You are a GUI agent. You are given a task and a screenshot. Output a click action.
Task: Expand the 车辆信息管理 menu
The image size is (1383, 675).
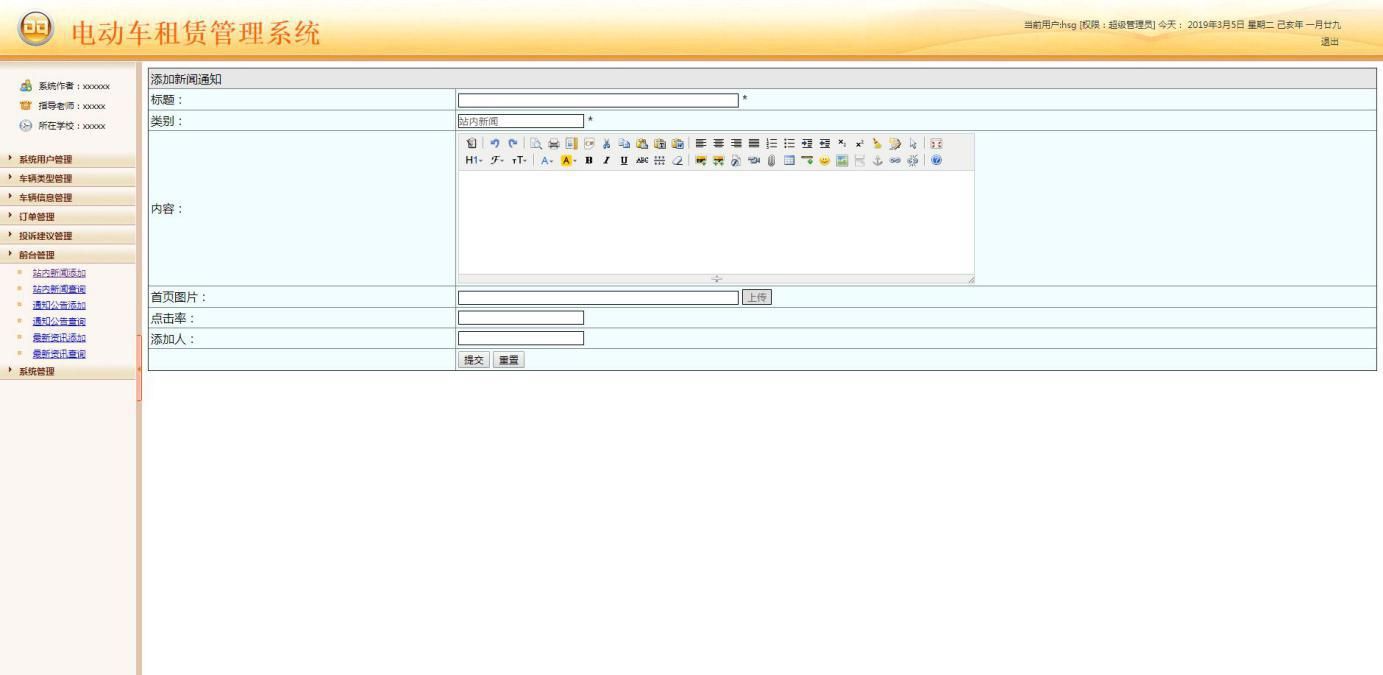[69, 197]
